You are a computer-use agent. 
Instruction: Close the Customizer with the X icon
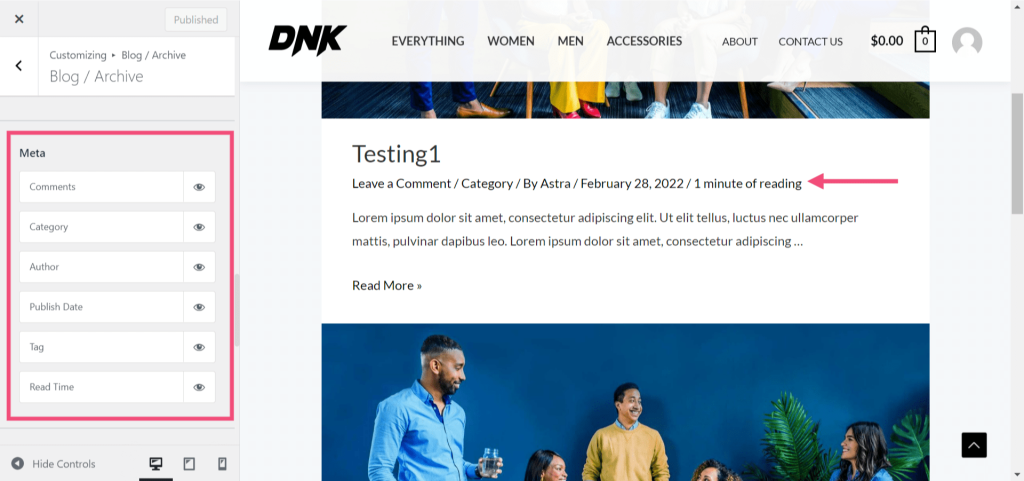click(19, 19)
